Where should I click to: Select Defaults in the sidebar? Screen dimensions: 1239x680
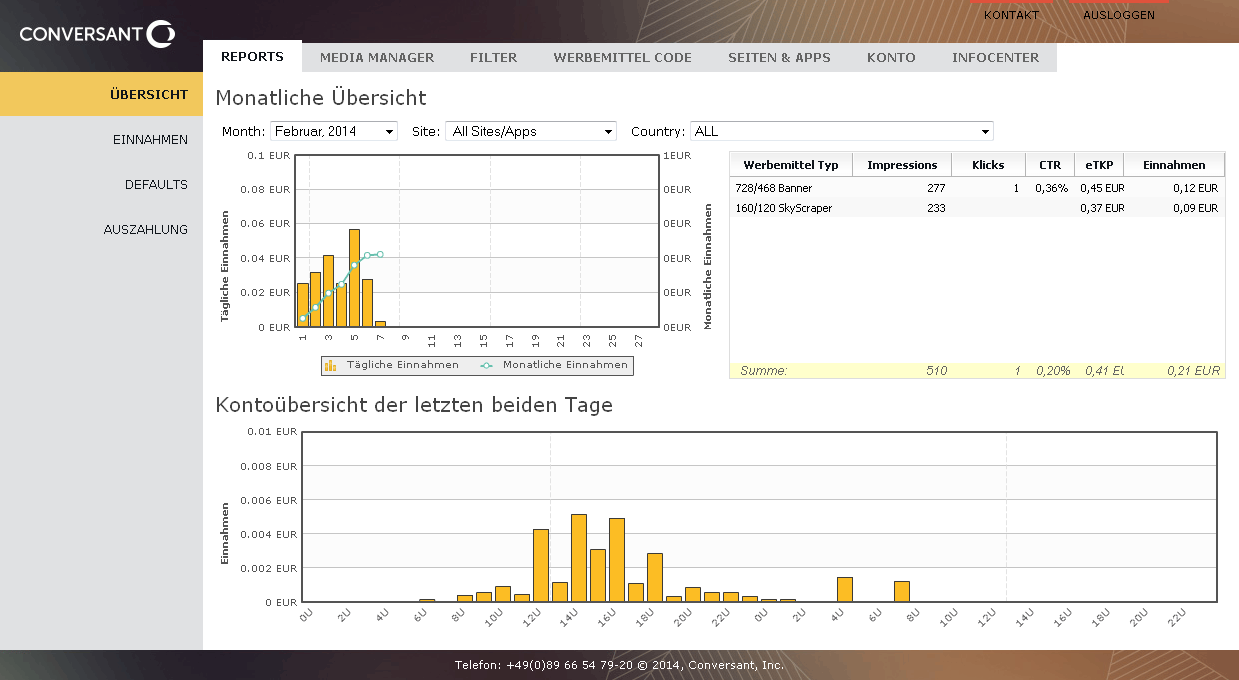pyautogui.click(x=156, y=185)
